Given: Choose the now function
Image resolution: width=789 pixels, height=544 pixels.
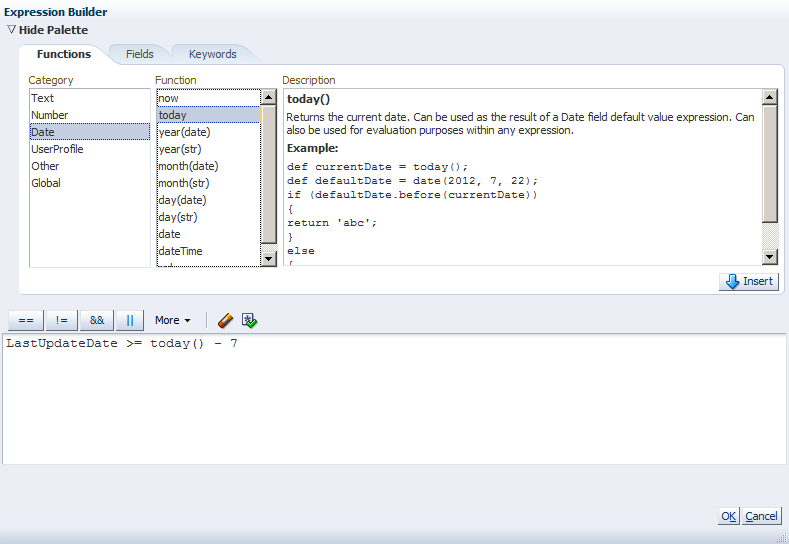Looking at the screenshot, I should click(209, 98).
